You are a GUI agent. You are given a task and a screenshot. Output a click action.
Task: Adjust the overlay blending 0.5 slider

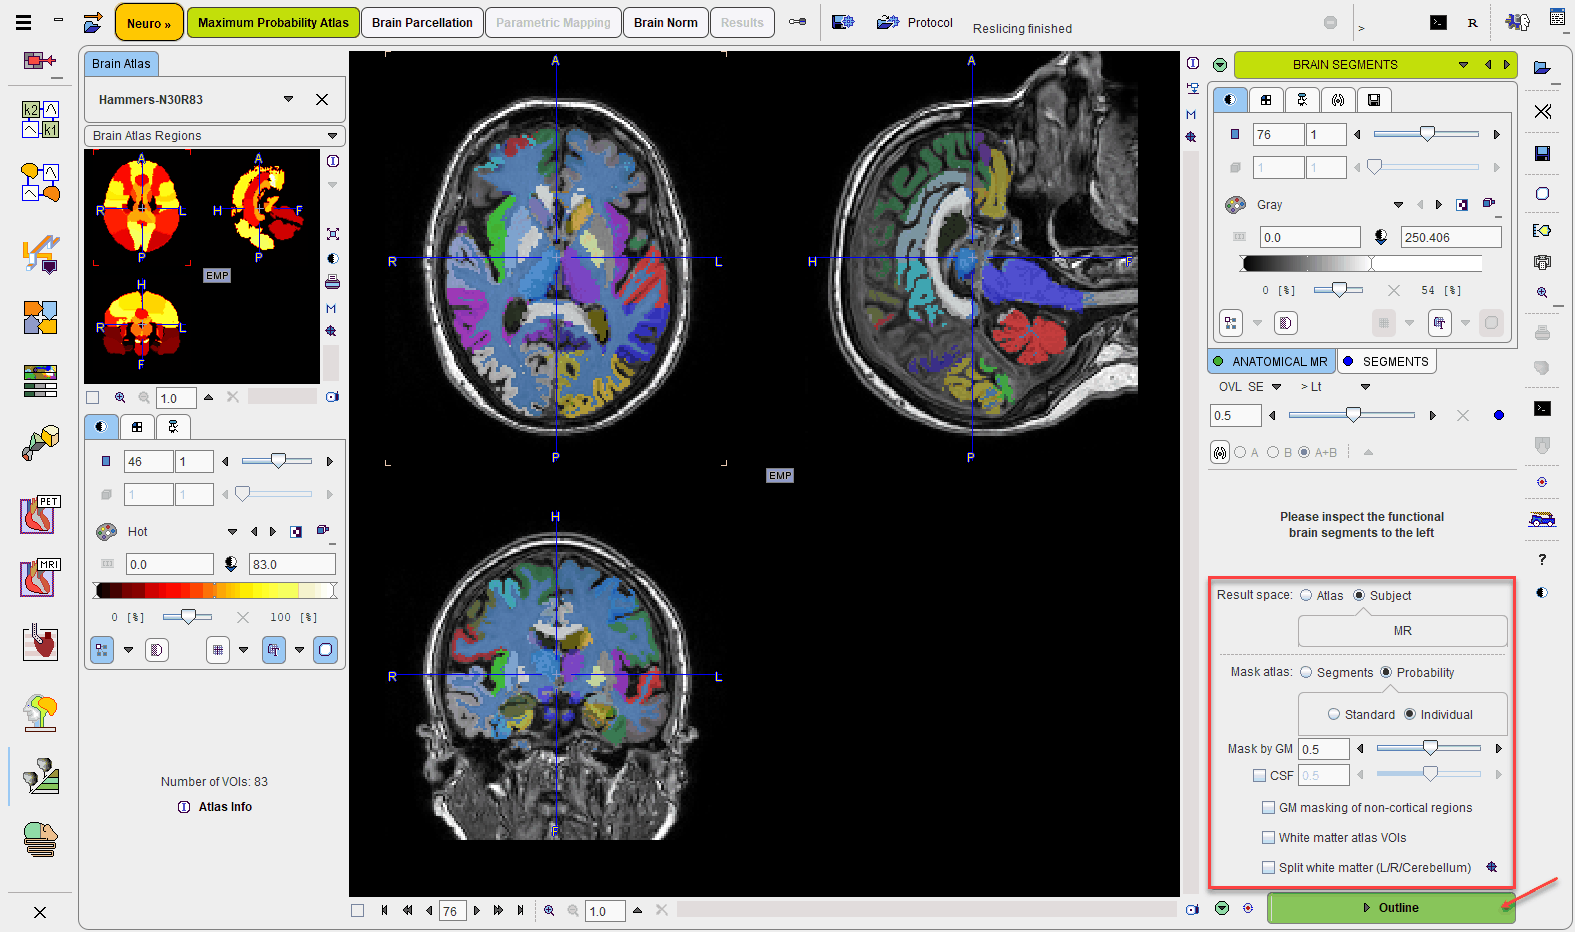click(x=1352, y=415)
